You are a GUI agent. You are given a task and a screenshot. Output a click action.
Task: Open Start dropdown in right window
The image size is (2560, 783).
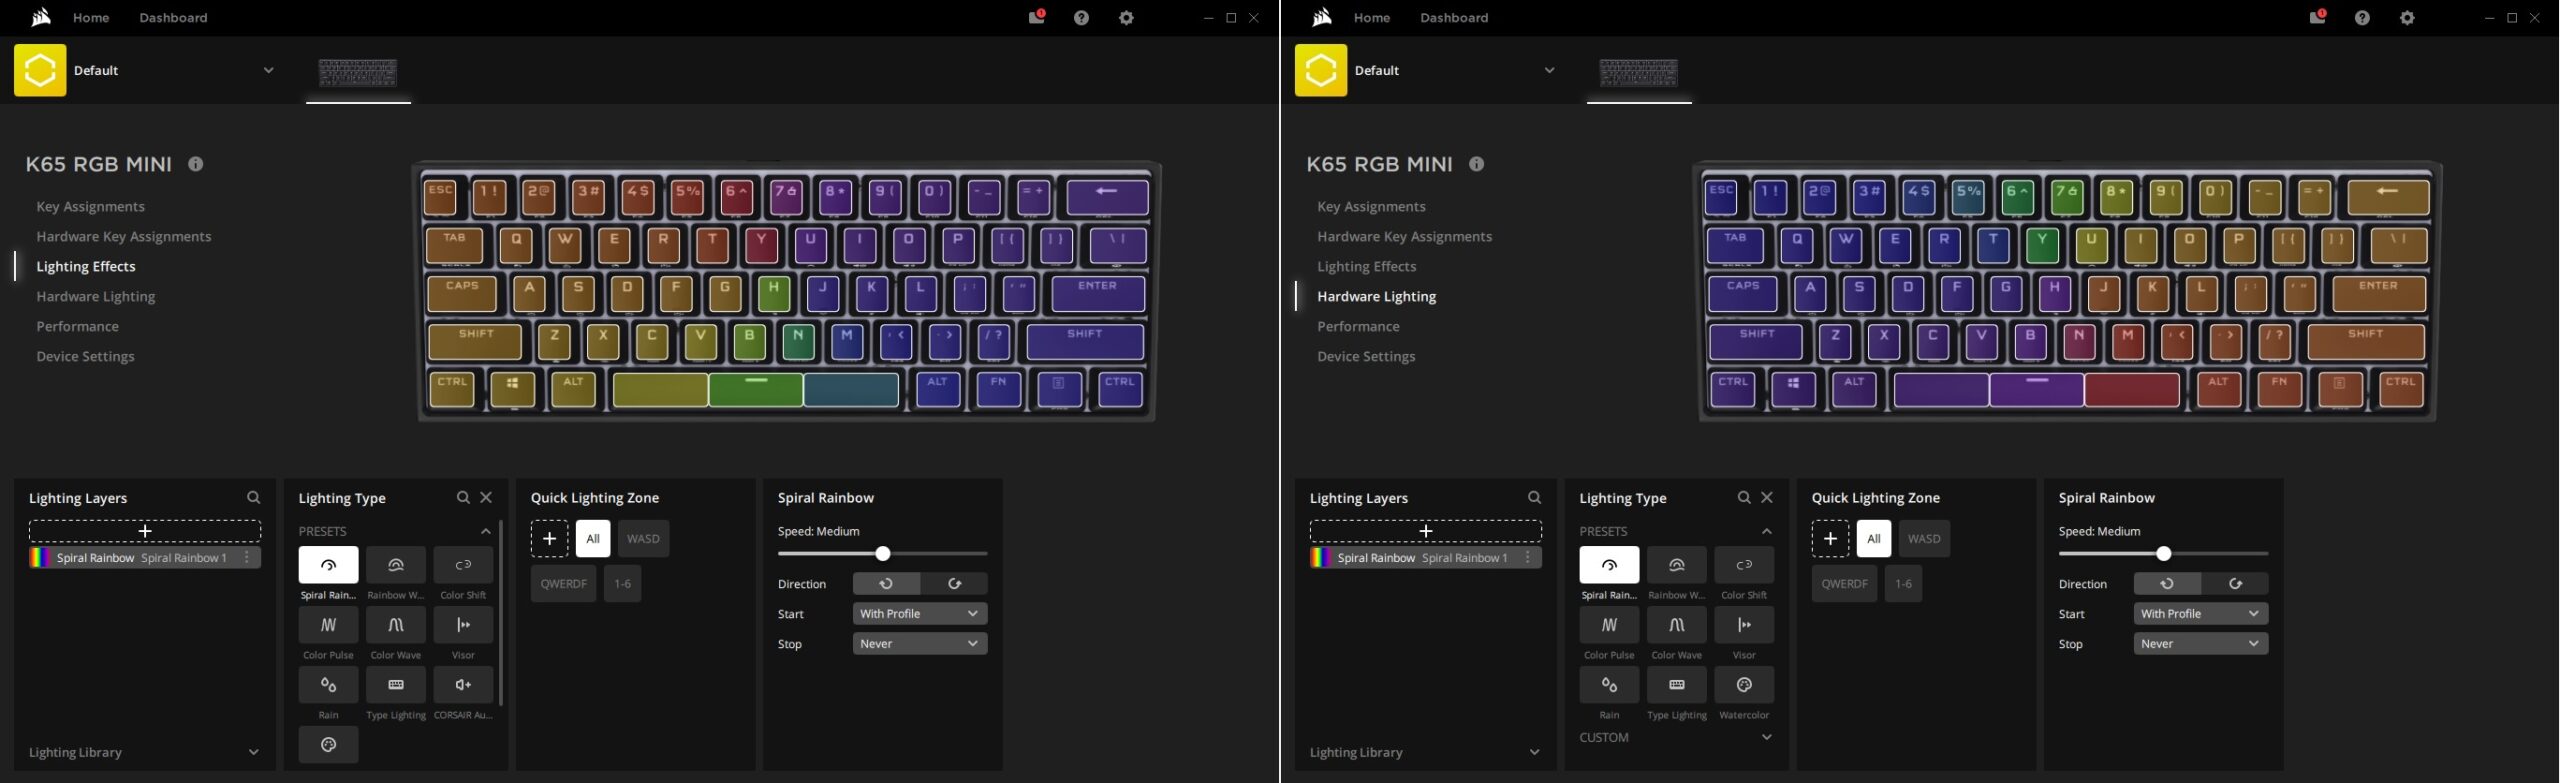[x=2201, y=614]
